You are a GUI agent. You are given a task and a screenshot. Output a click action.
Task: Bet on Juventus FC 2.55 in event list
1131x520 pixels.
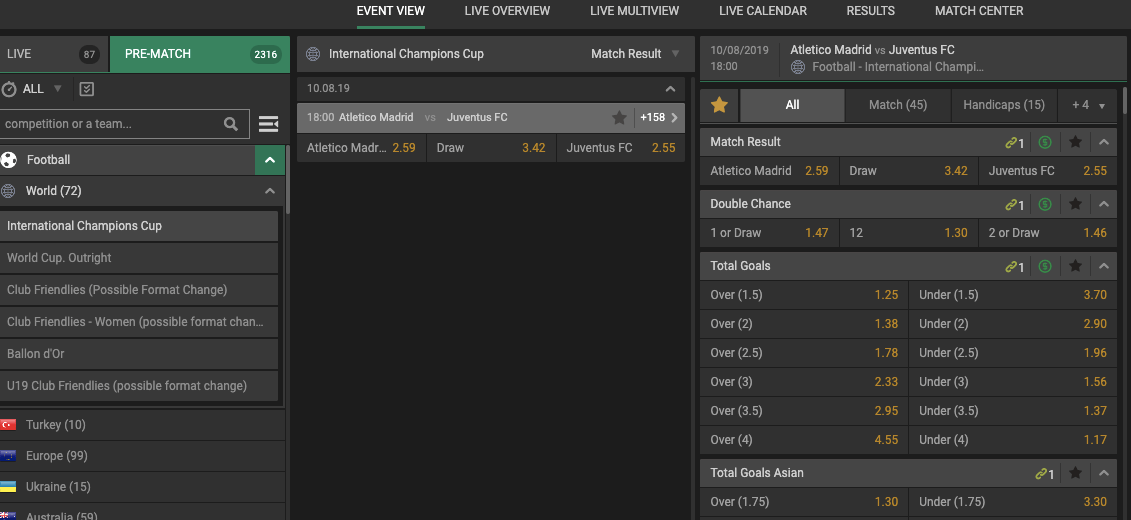[621, 148]
